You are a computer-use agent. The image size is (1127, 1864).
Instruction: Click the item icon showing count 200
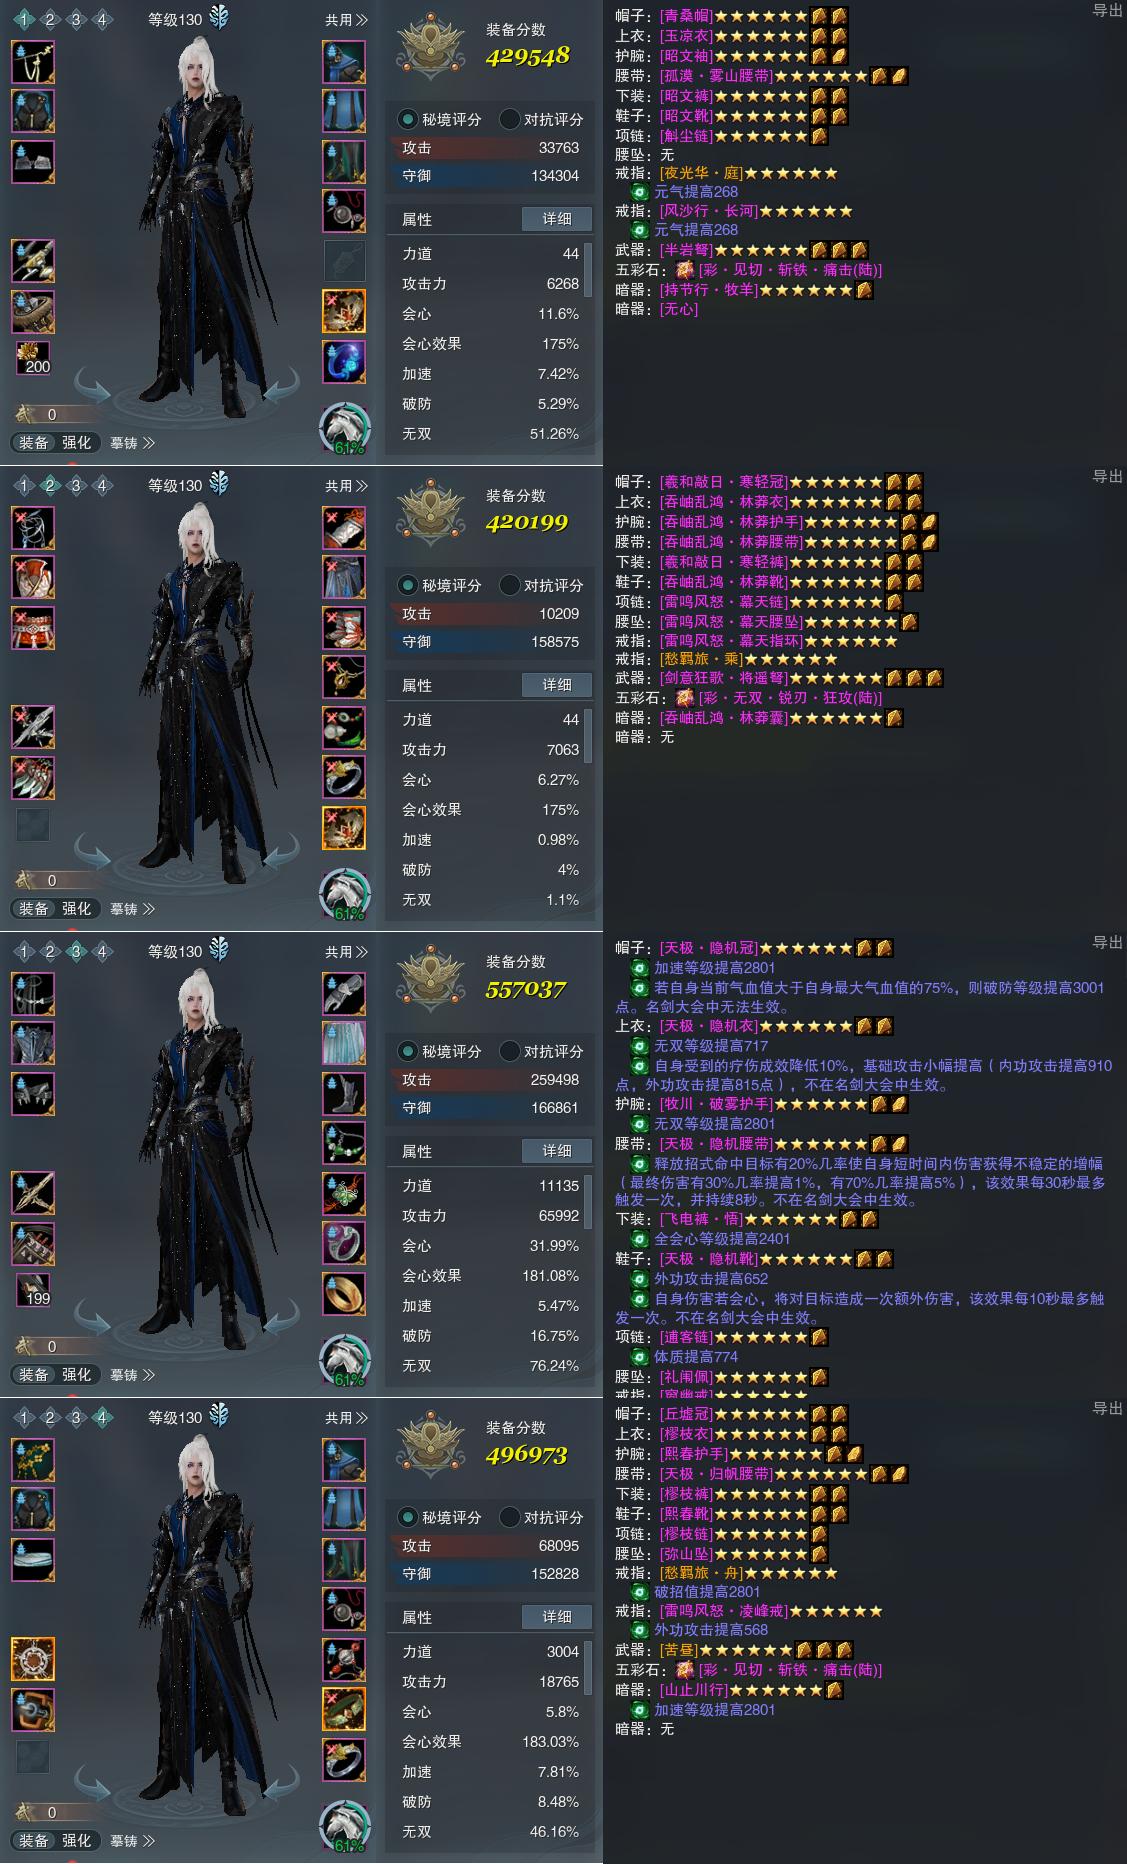tap(33, 357)
